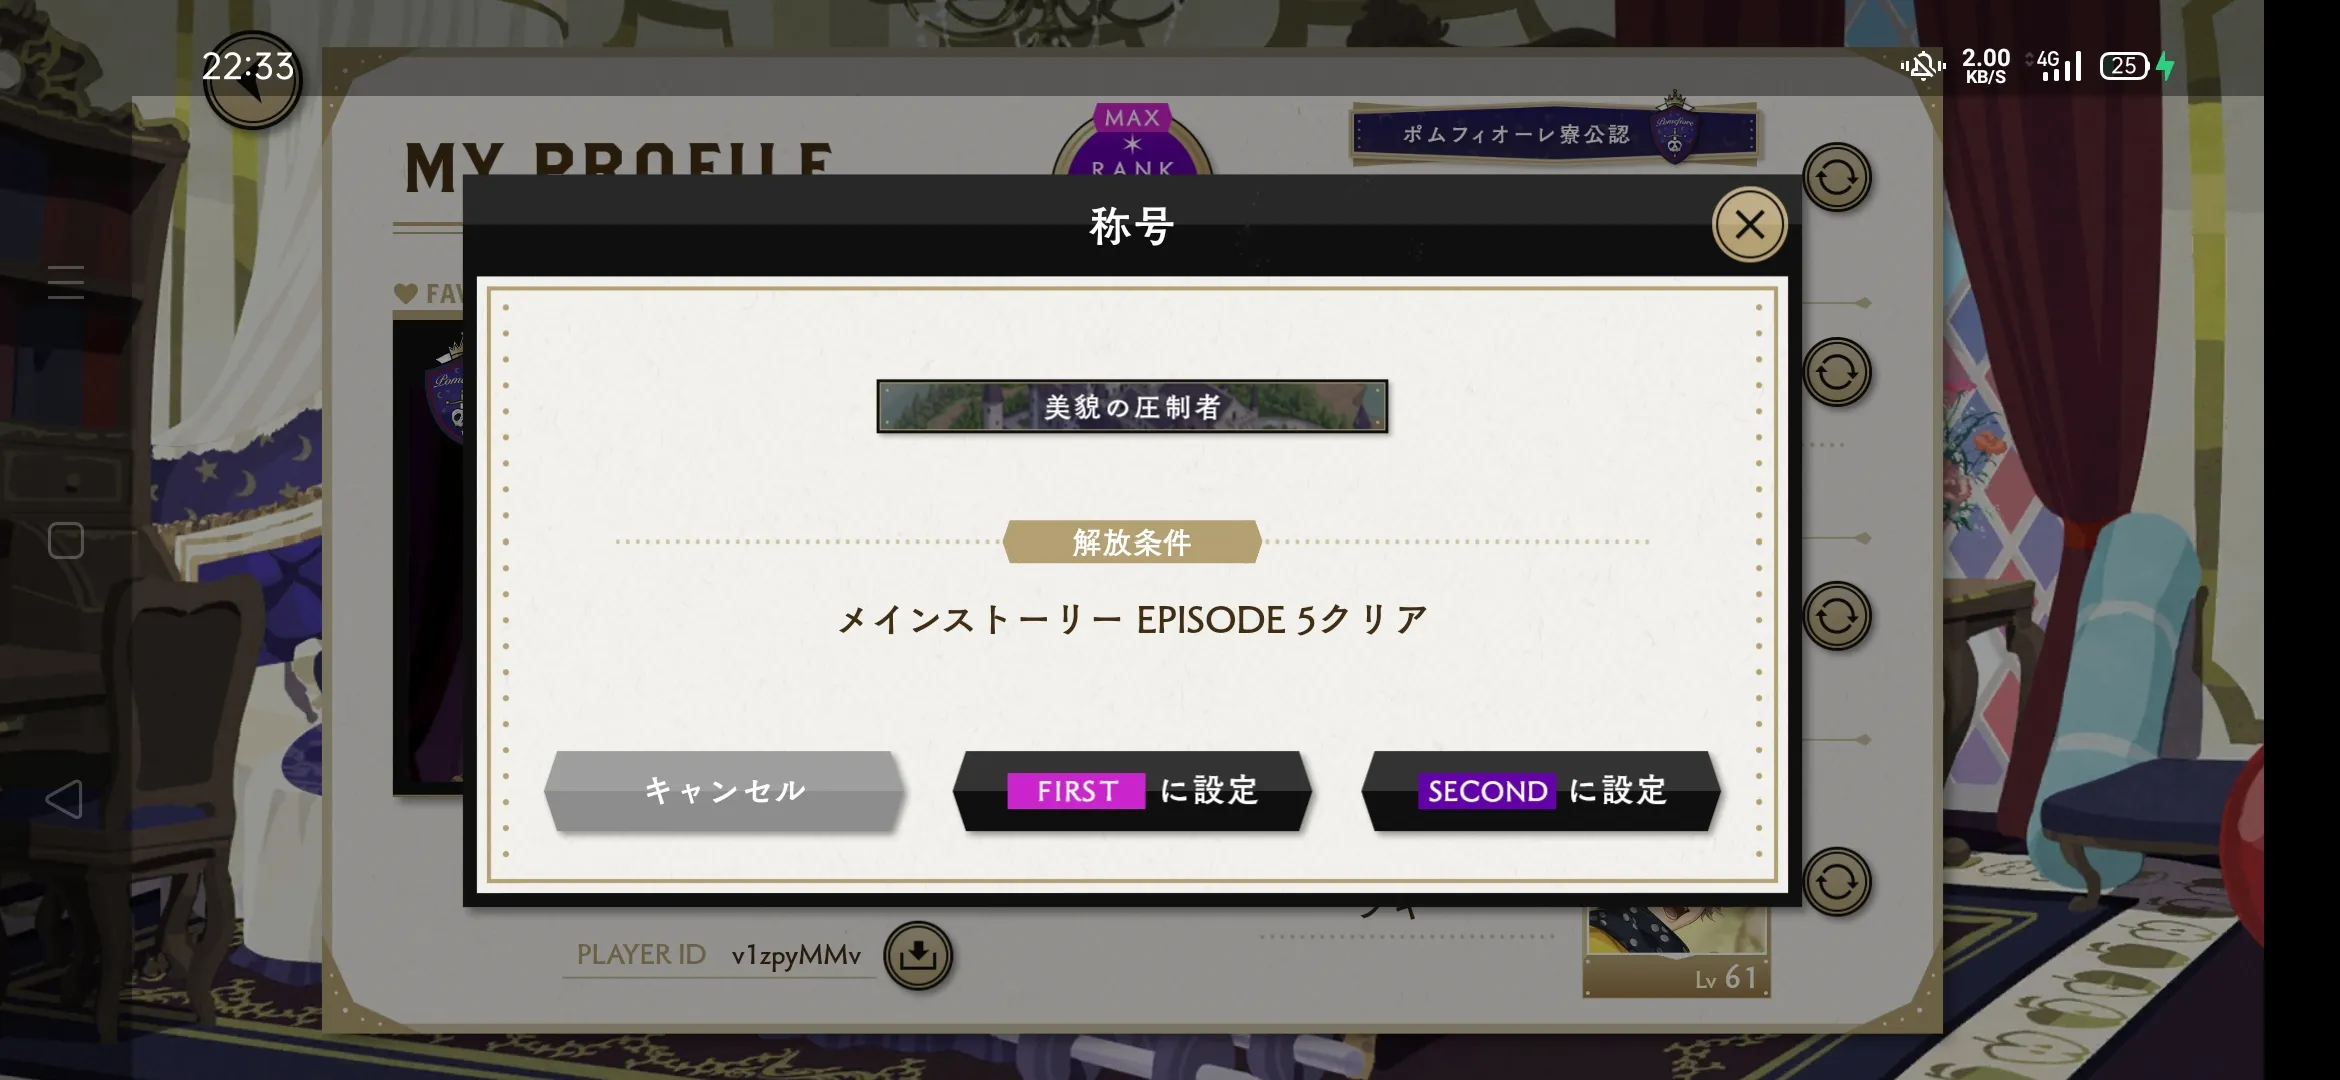The width and height of the screenshot is (2340, 1080).
Task: Click the second circular refresh arrows icon
Action: [1837, 373]
